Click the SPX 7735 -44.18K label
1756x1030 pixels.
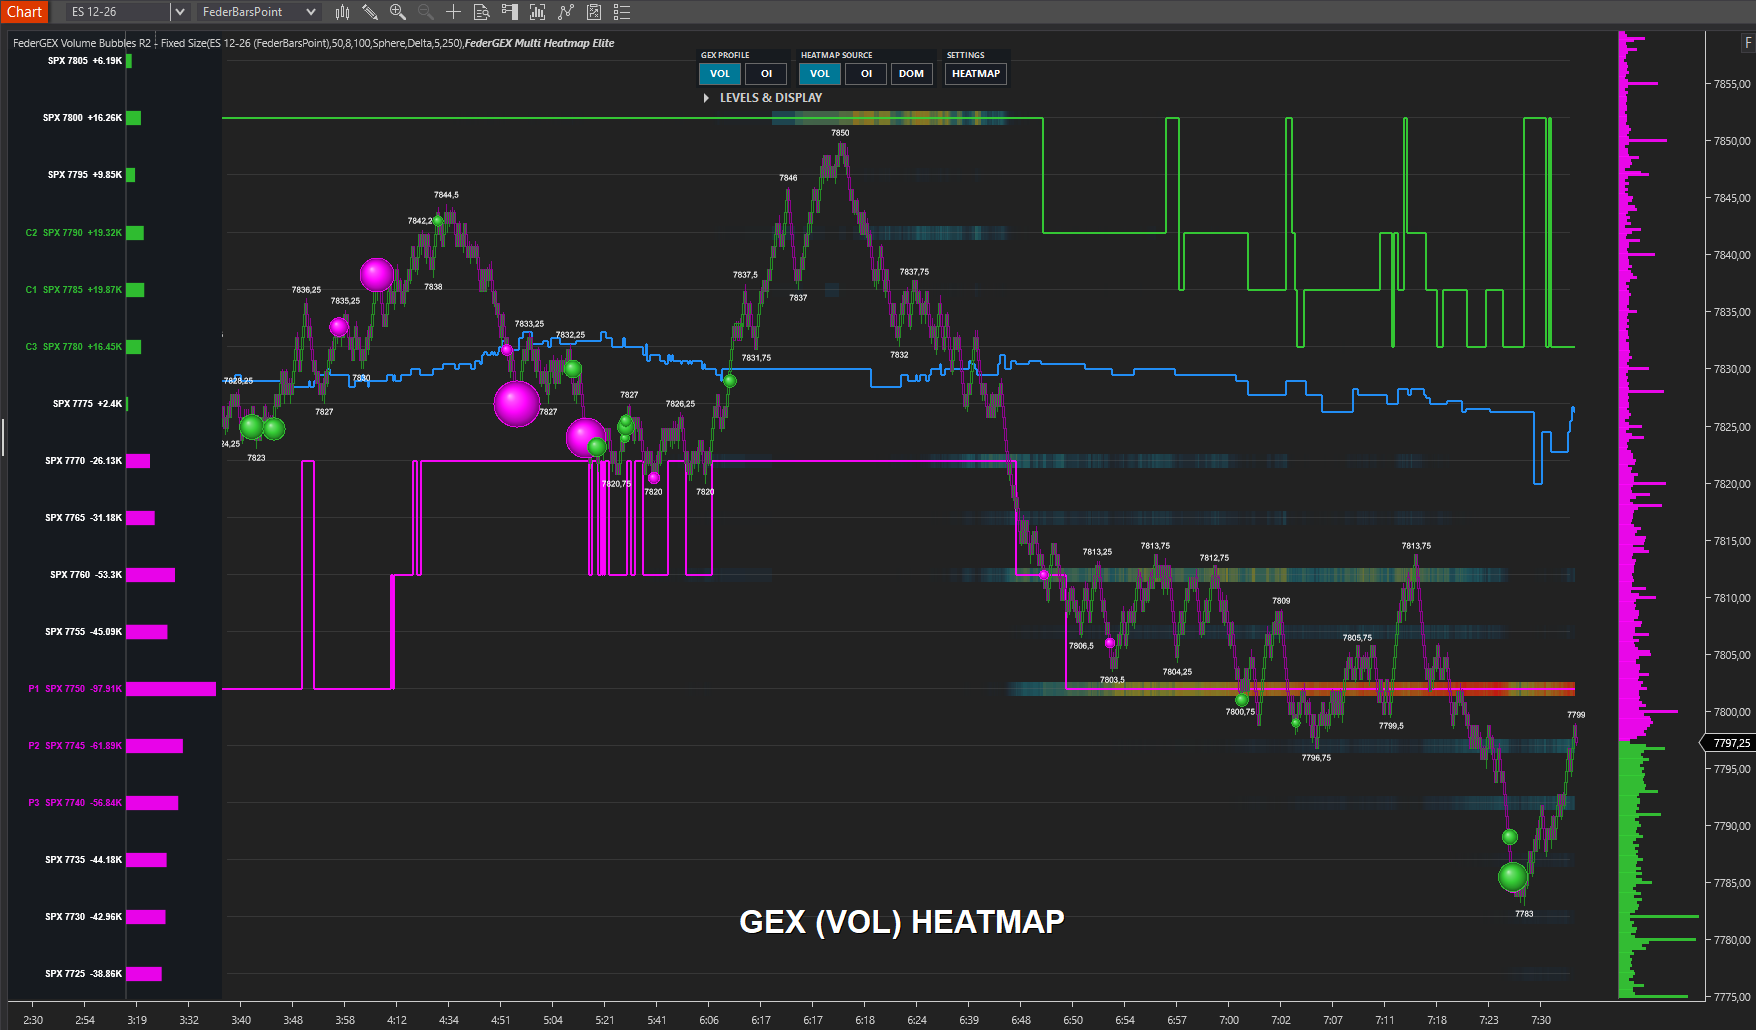point(83,860)
